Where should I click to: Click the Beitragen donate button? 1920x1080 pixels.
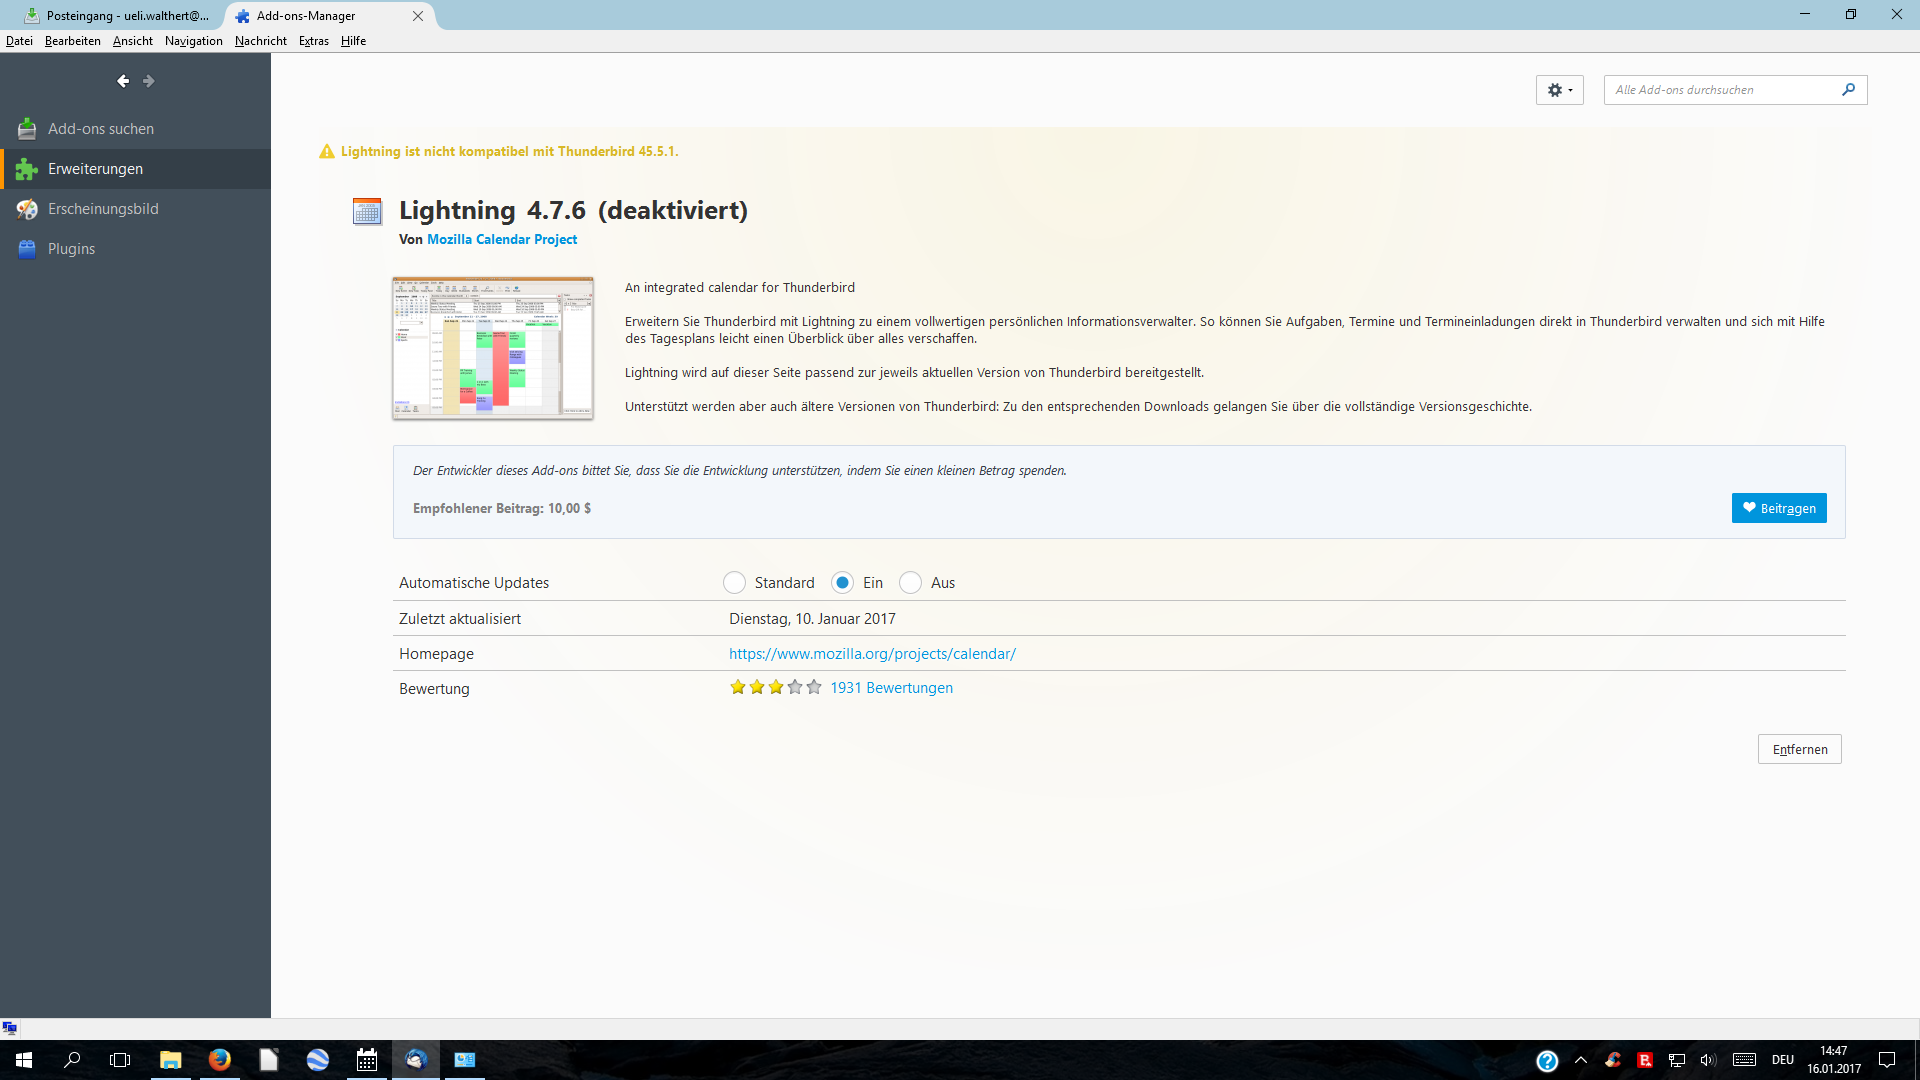(1779, 508)
